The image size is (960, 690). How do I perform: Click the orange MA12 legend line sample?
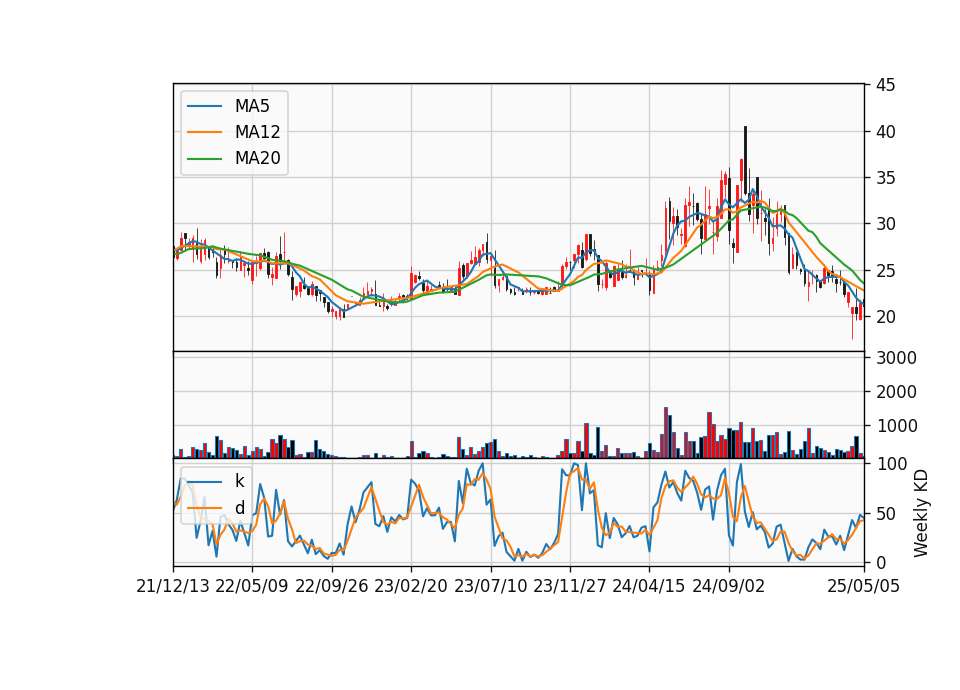[204, 132]
